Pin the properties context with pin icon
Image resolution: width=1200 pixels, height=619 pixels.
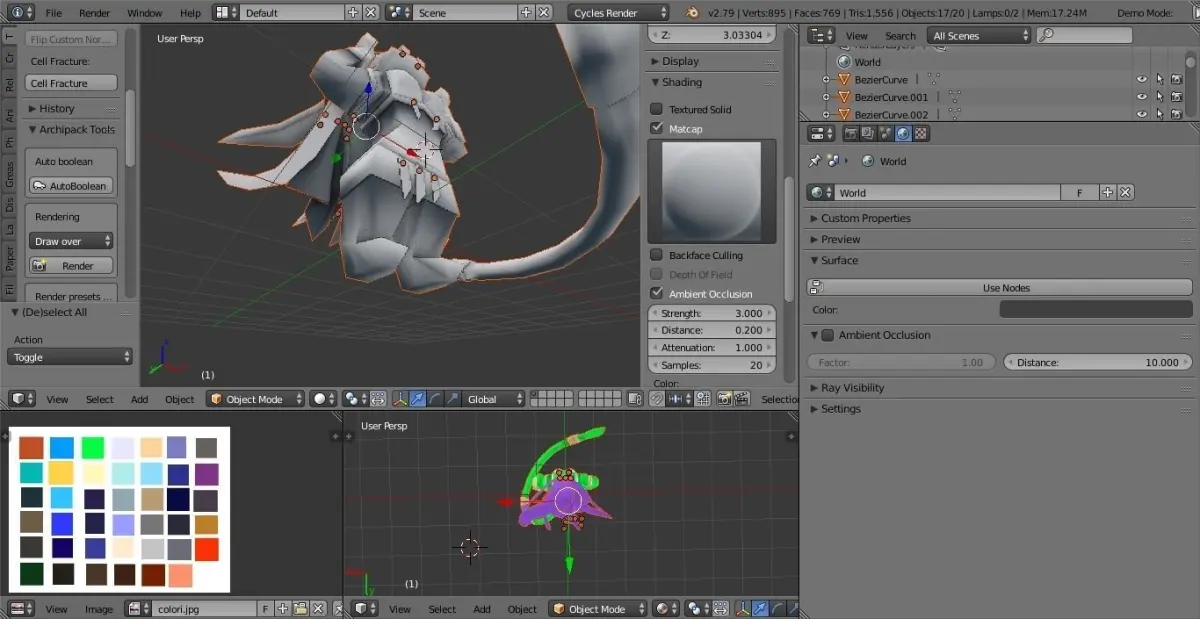click(x=815, y=161)
